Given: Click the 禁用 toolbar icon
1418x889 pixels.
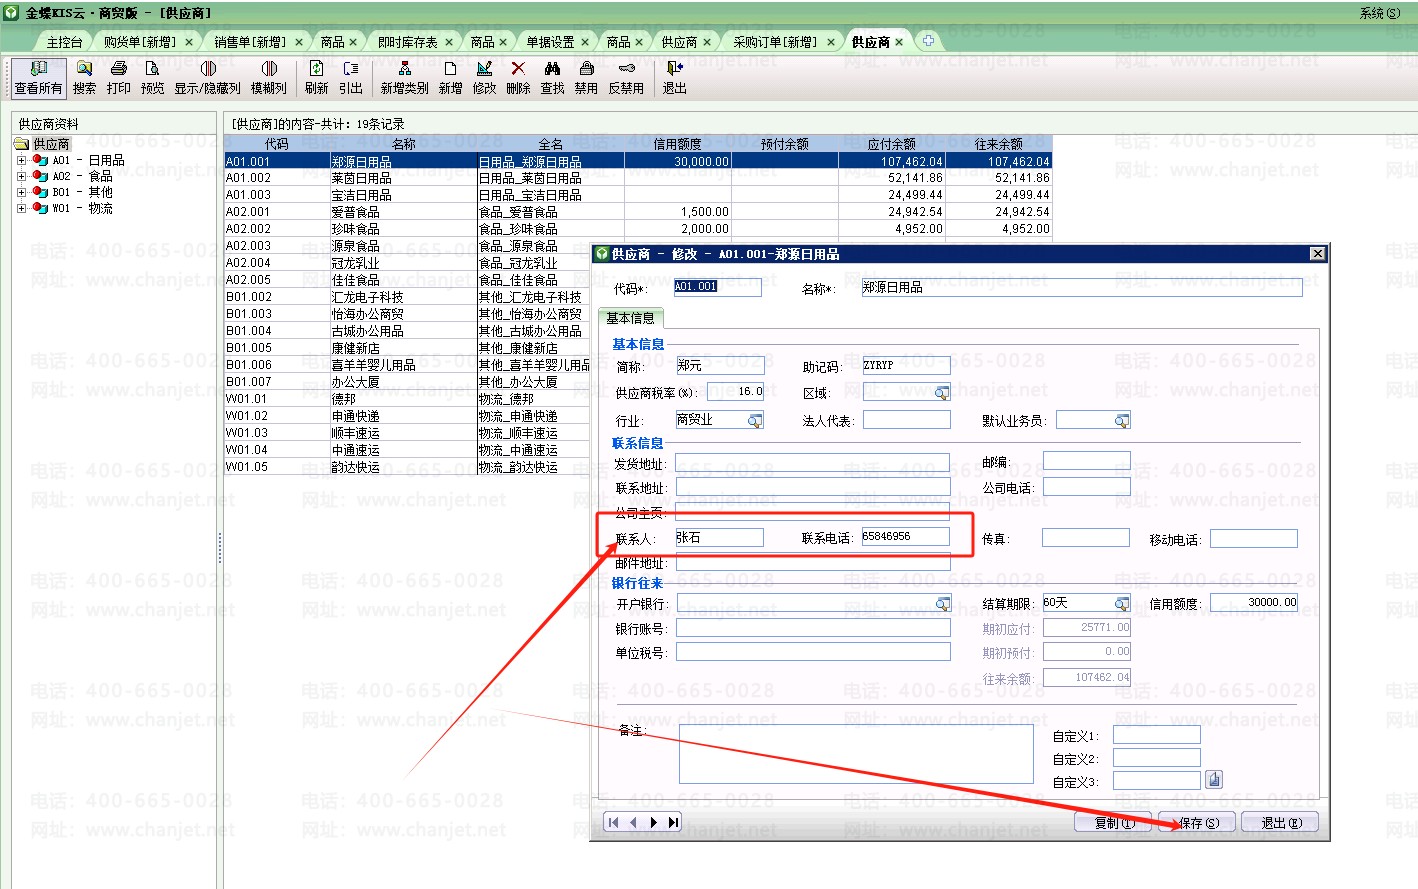Looking at the screenshot, I should point(586,77).
